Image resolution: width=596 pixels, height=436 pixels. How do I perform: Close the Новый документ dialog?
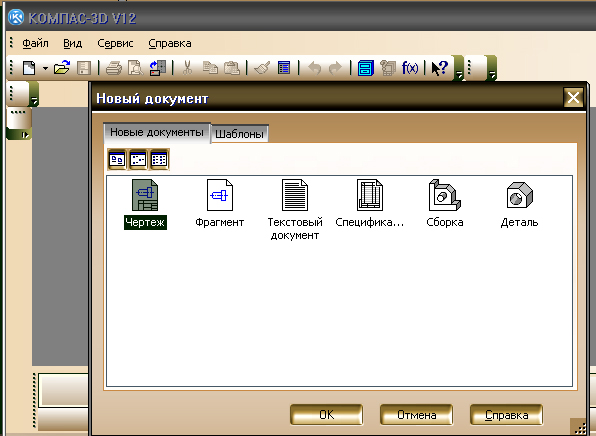pos(573,98)
